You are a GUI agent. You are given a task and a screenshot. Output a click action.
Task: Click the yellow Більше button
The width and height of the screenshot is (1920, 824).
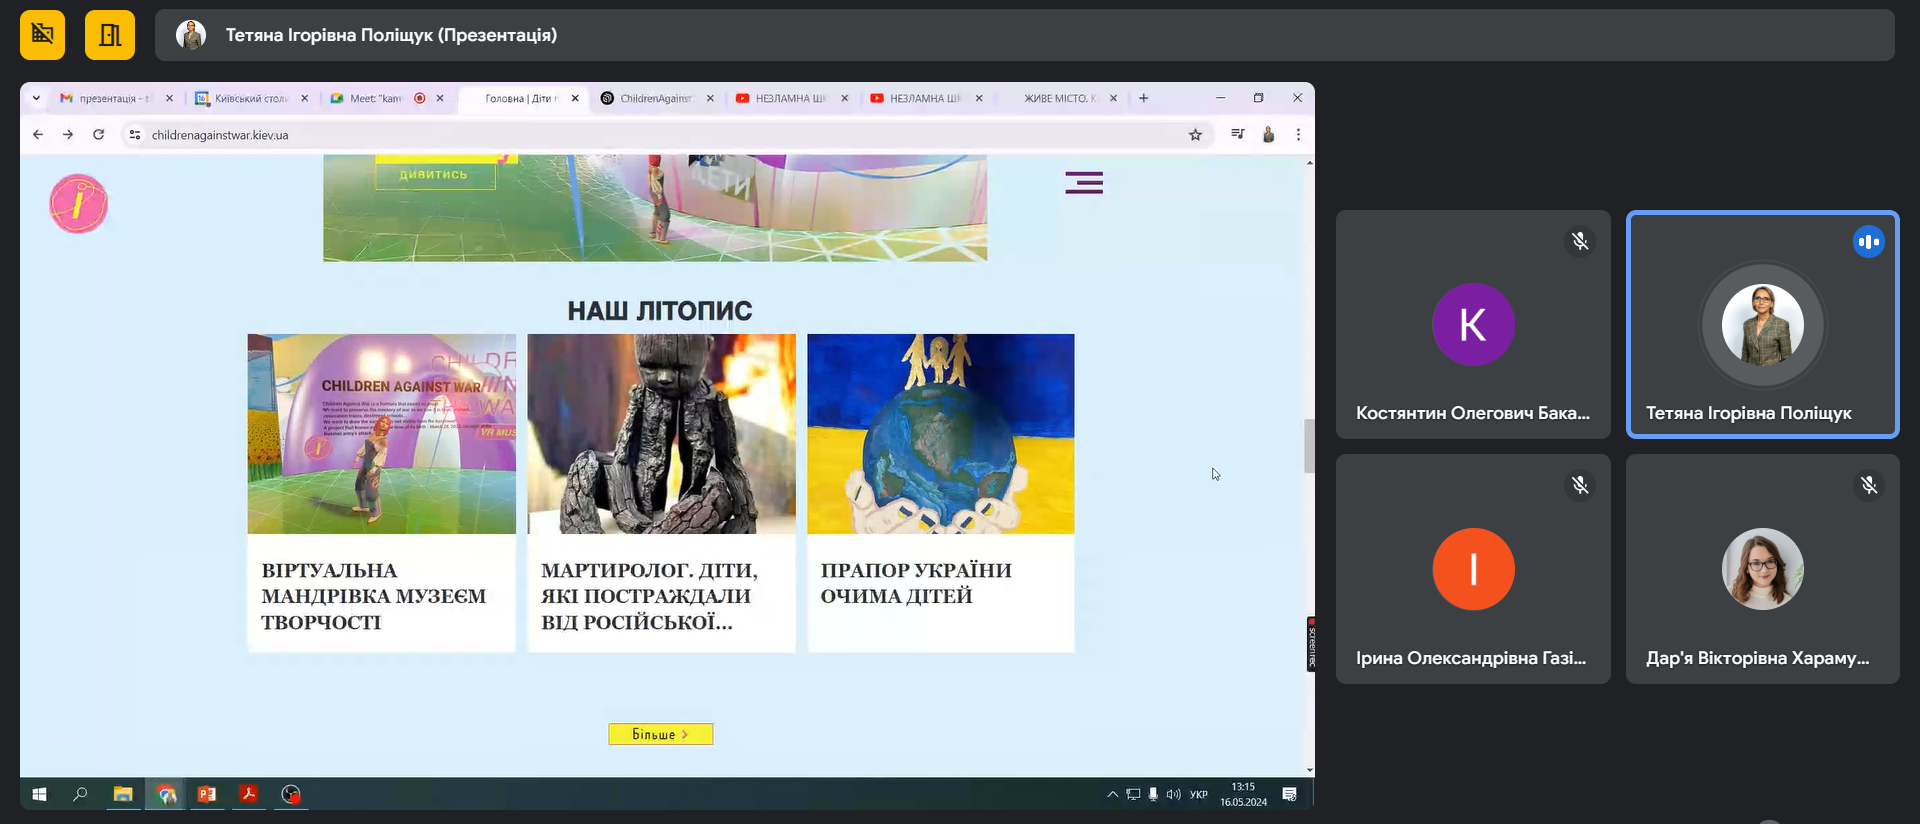pyautogui.click(x=660, y=734)
